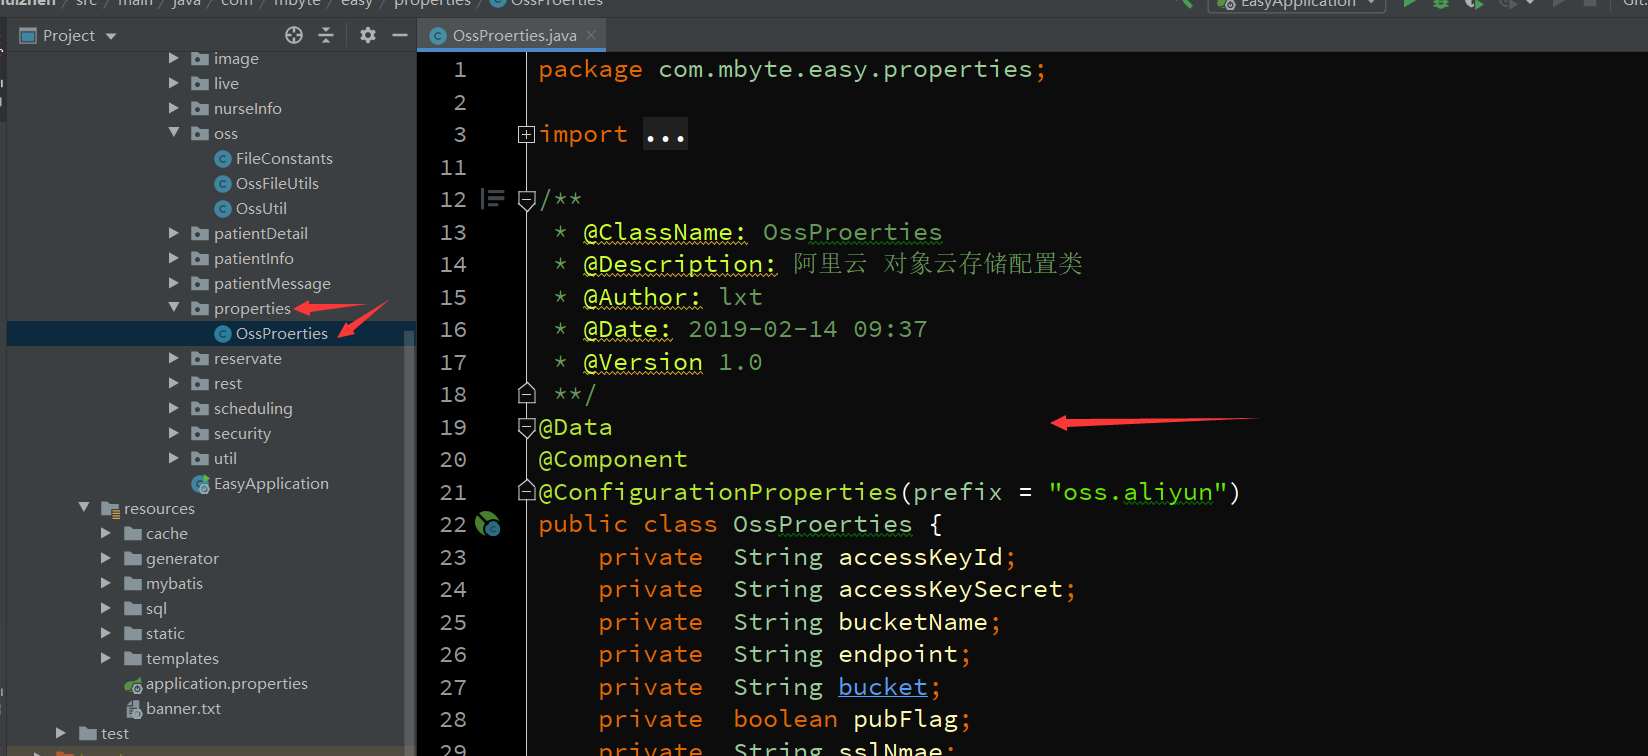Select the OssUtil class file

pos(261,208)
